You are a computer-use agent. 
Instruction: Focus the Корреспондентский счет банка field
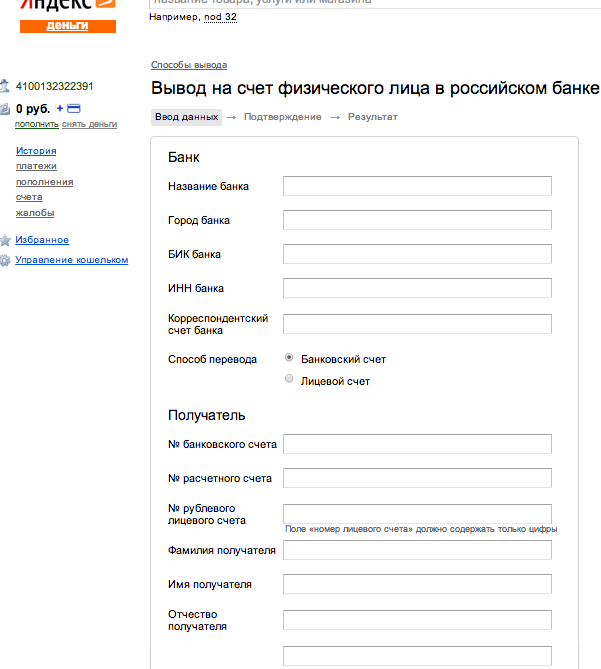point(417,324)
